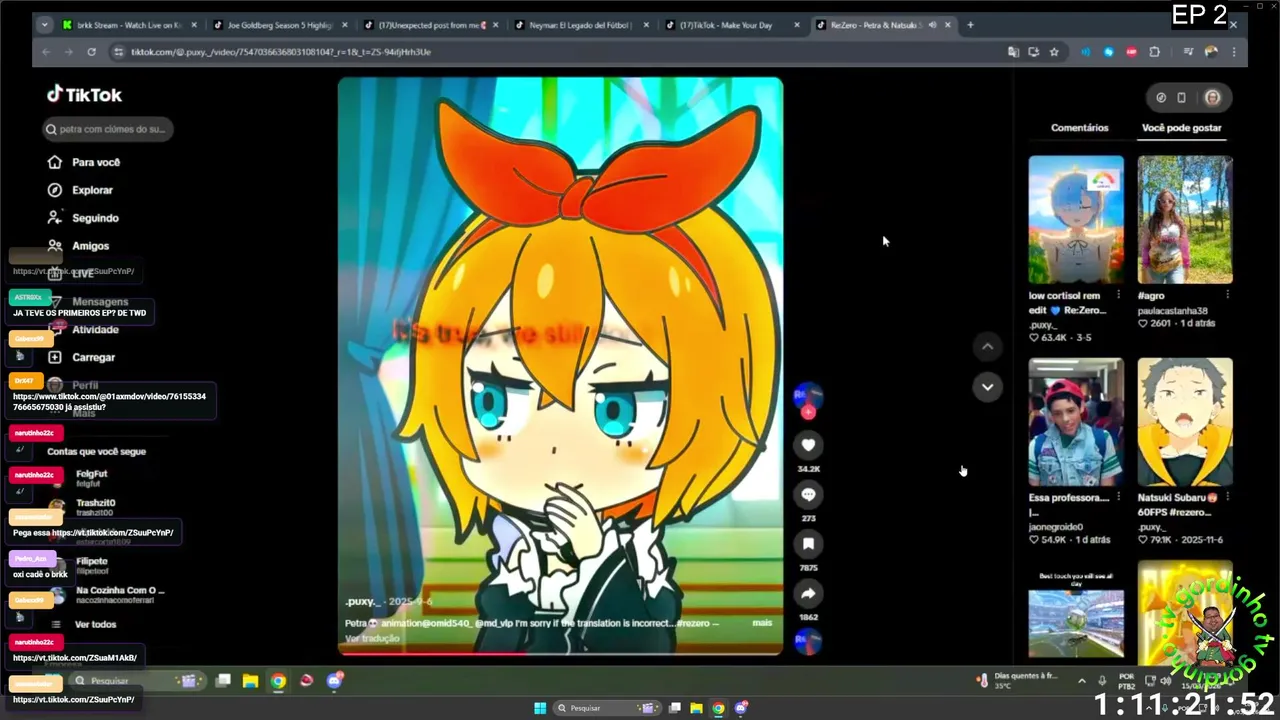Open the jaonegroide0 profile link
The height and width of the screenshot is (720, 1280).
tap(1056, 527)
